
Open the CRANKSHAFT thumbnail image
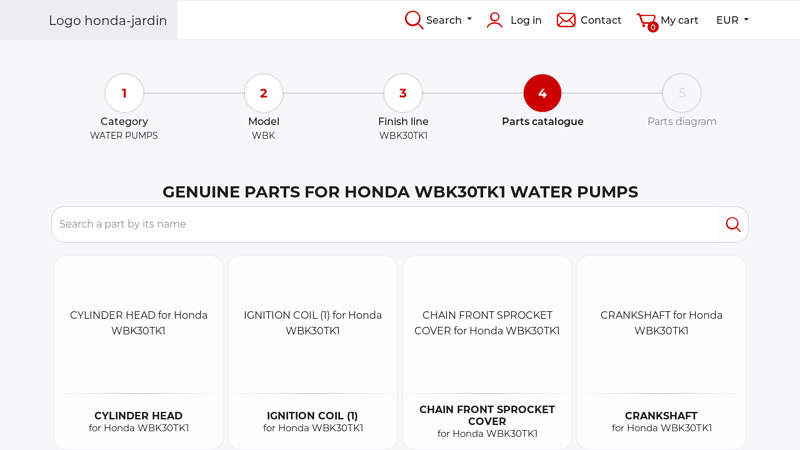tap(661, 323)
